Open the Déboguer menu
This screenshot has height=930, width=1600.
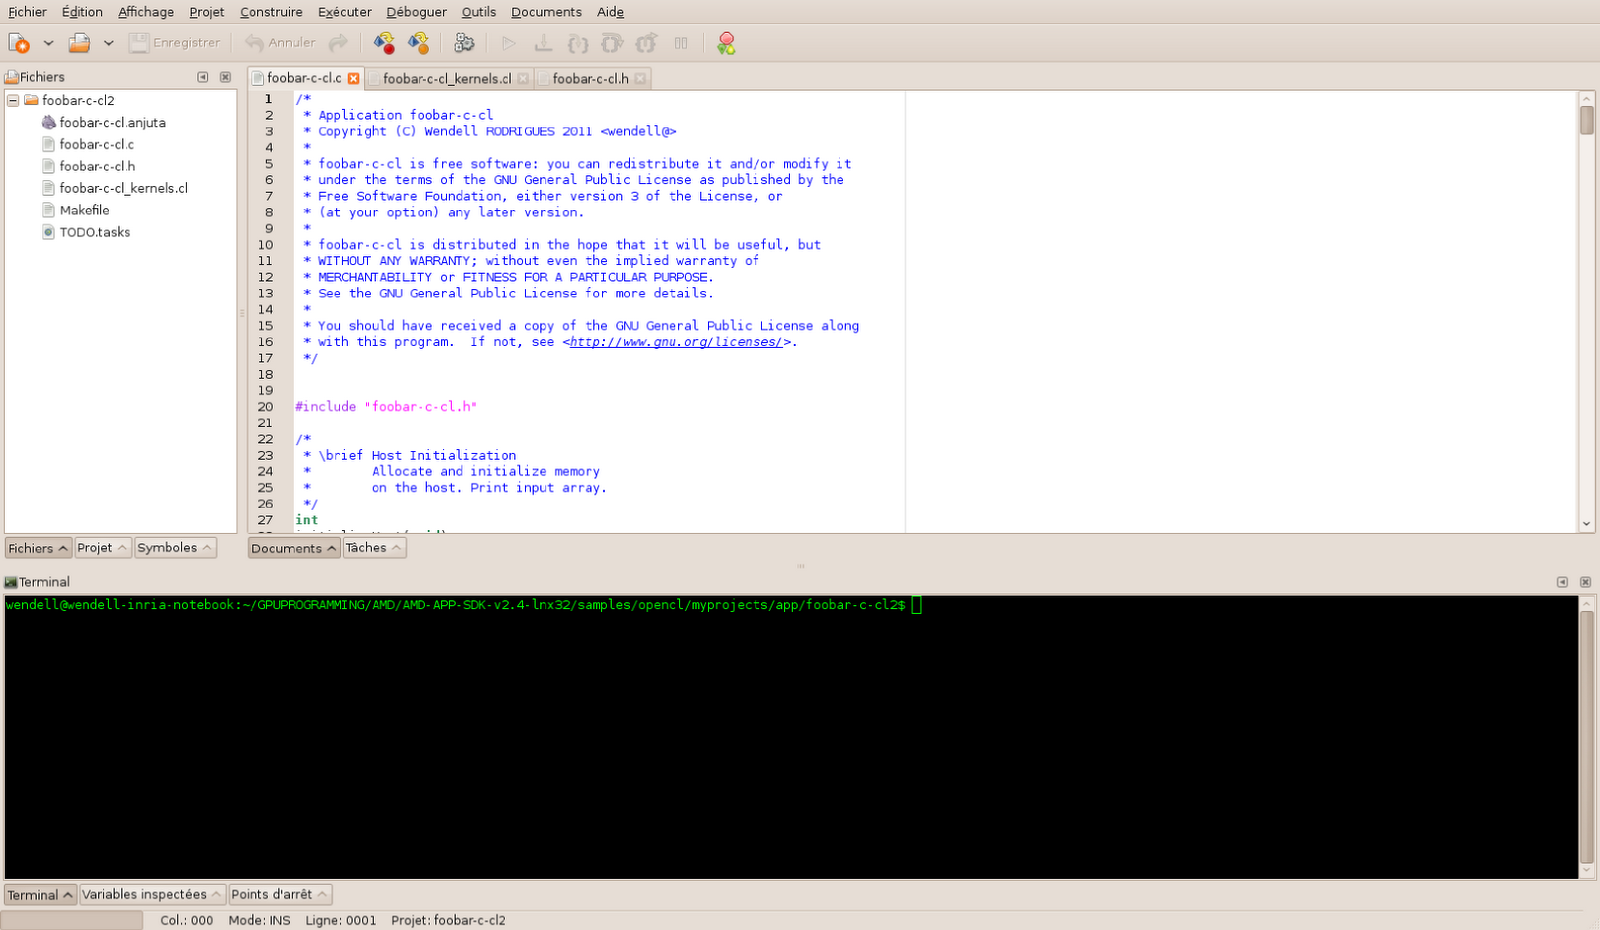point(416,12)
